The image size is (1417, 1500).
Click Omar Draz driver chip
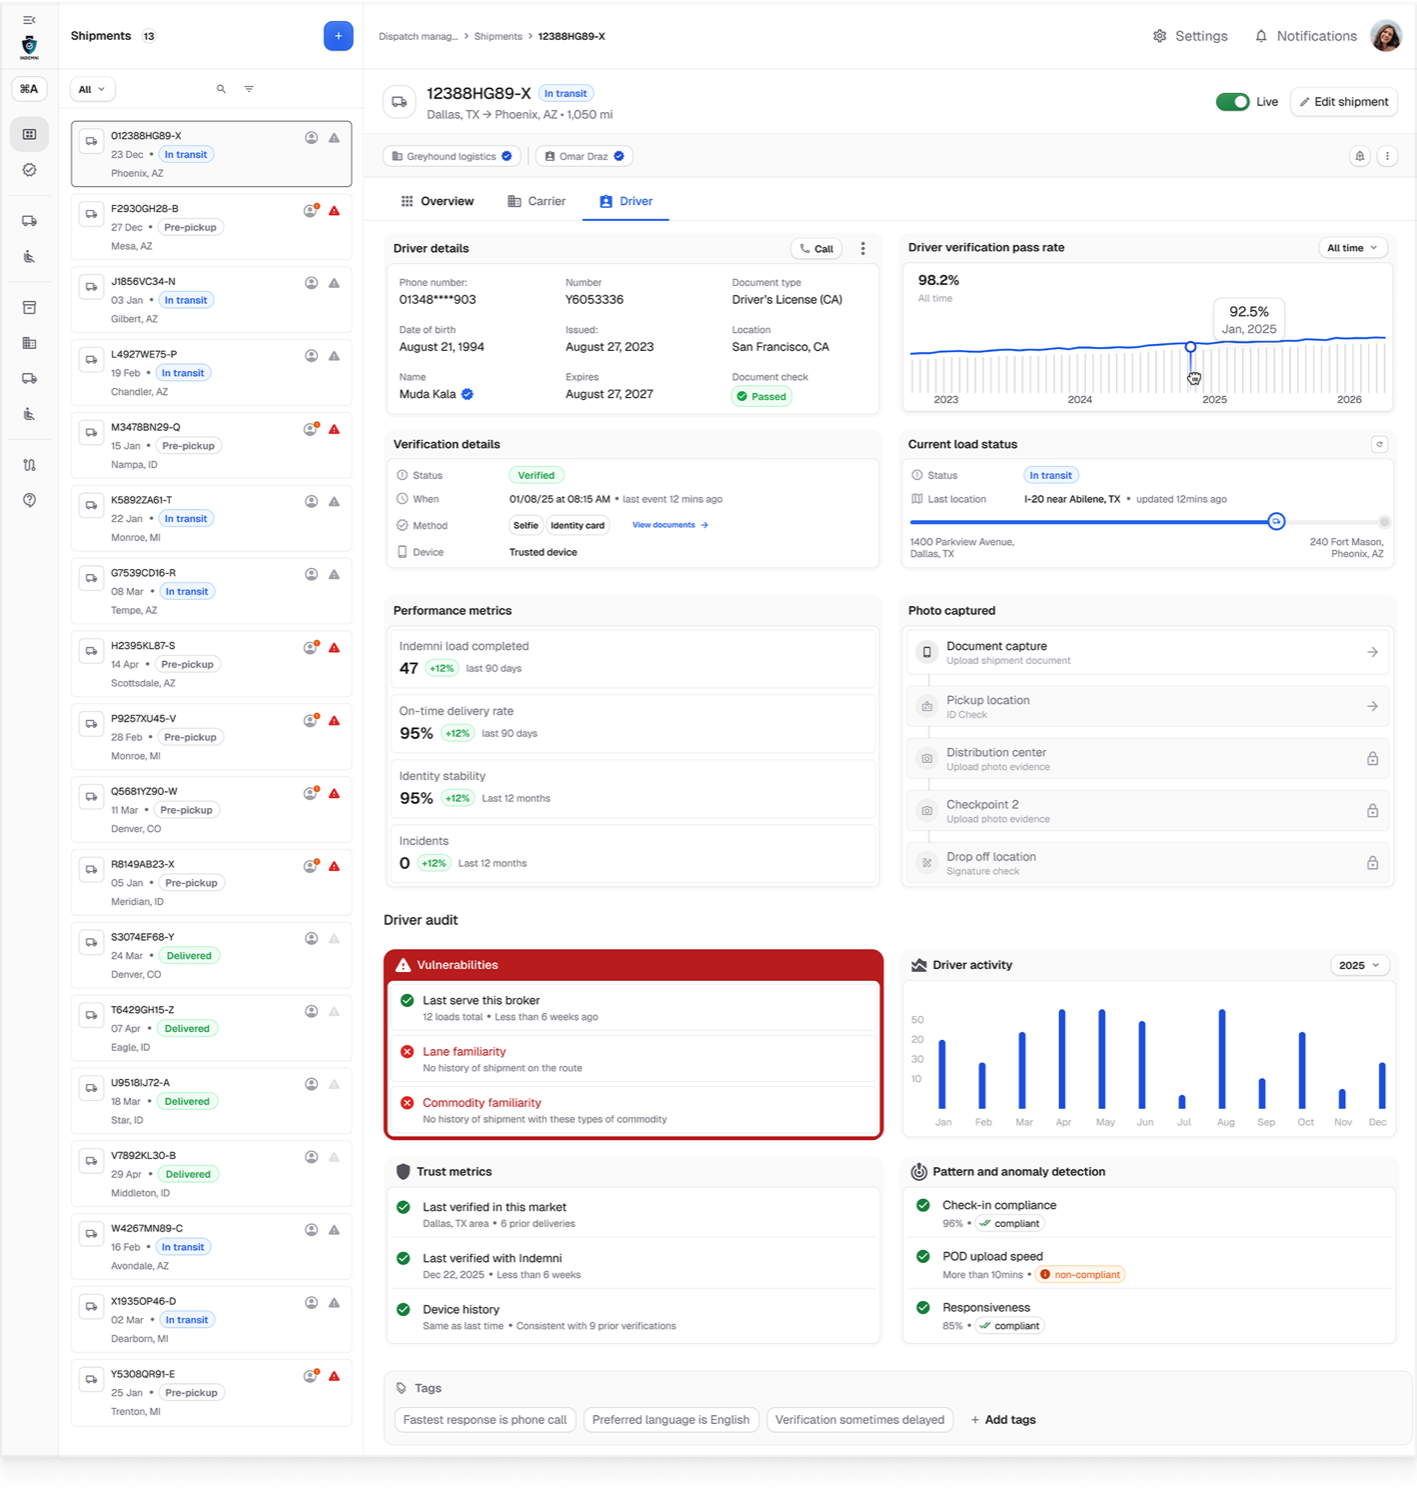coord(584,156)
